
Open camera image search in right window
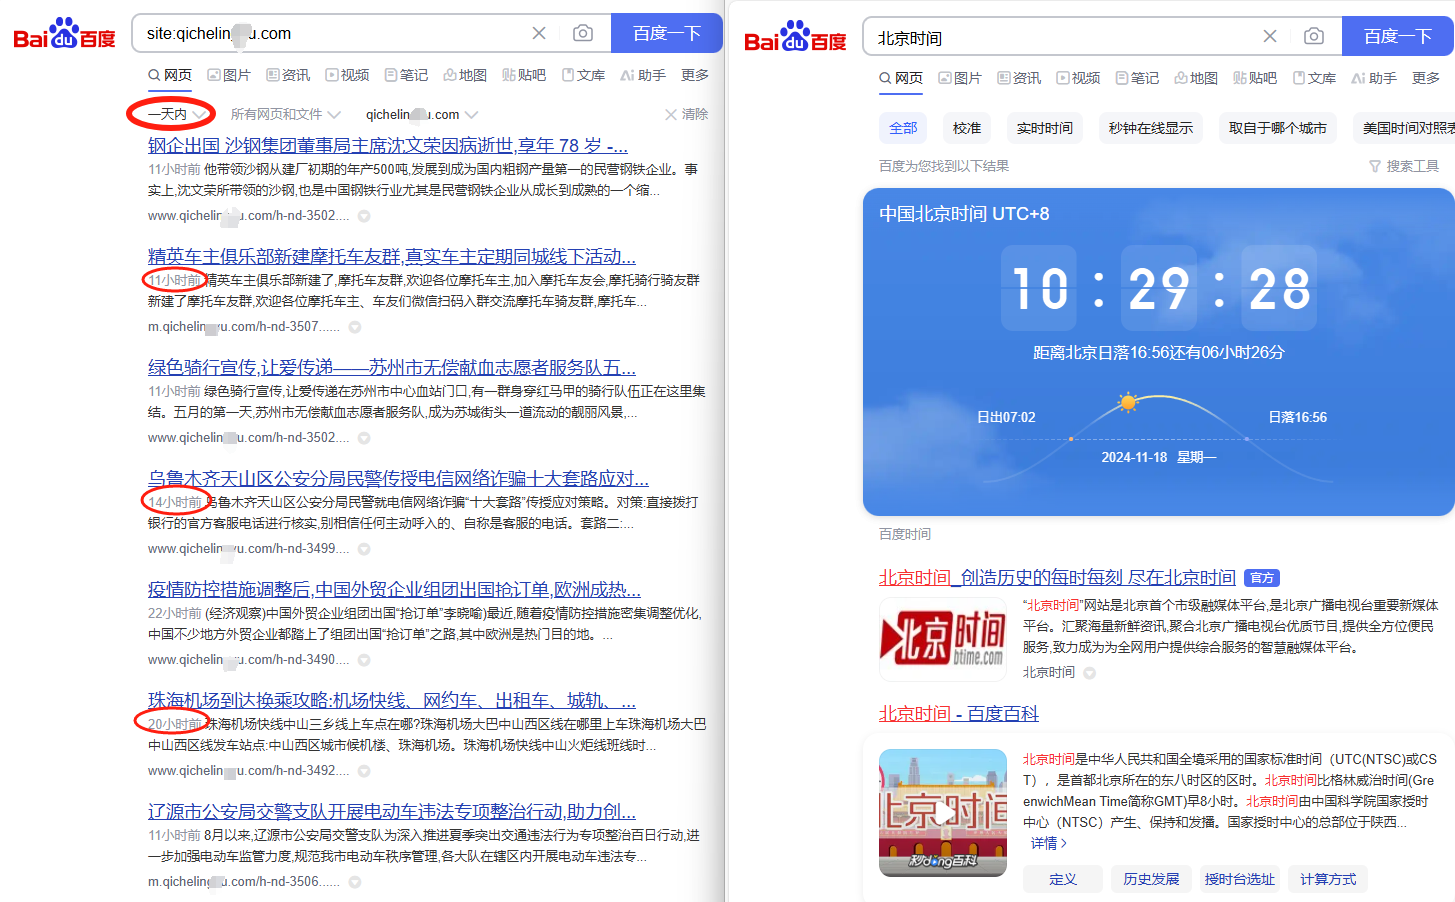[x=1314, y=36]
